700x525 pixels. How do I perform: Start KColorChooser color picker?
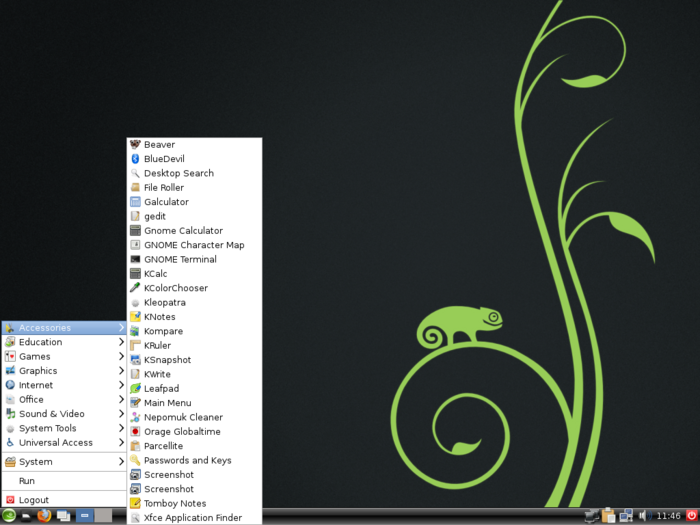click(175, 288)
